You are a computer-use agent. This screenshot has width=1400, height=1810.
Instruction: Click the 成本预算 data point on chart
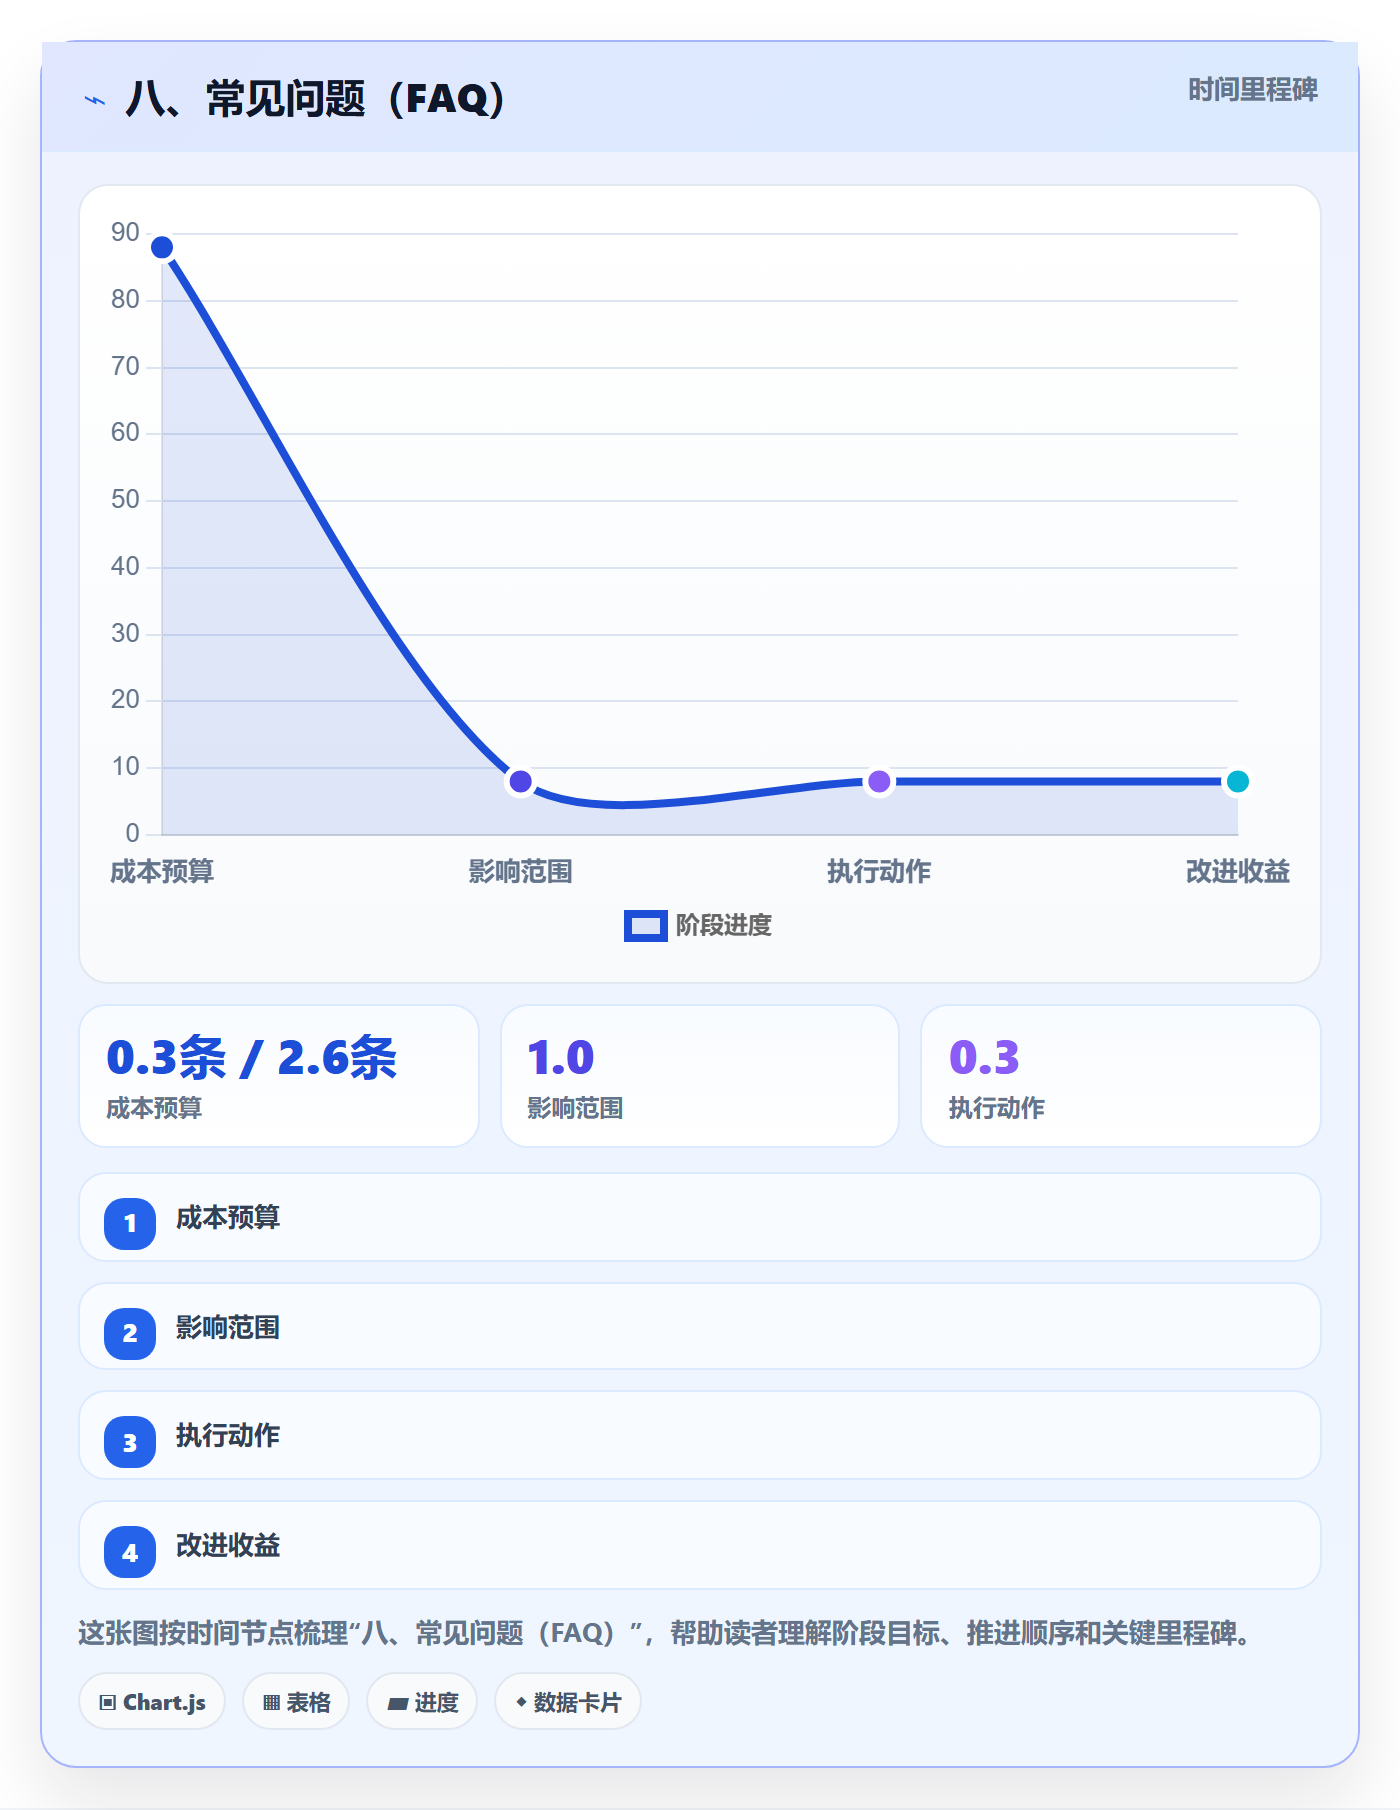click(x=162, y=247)
